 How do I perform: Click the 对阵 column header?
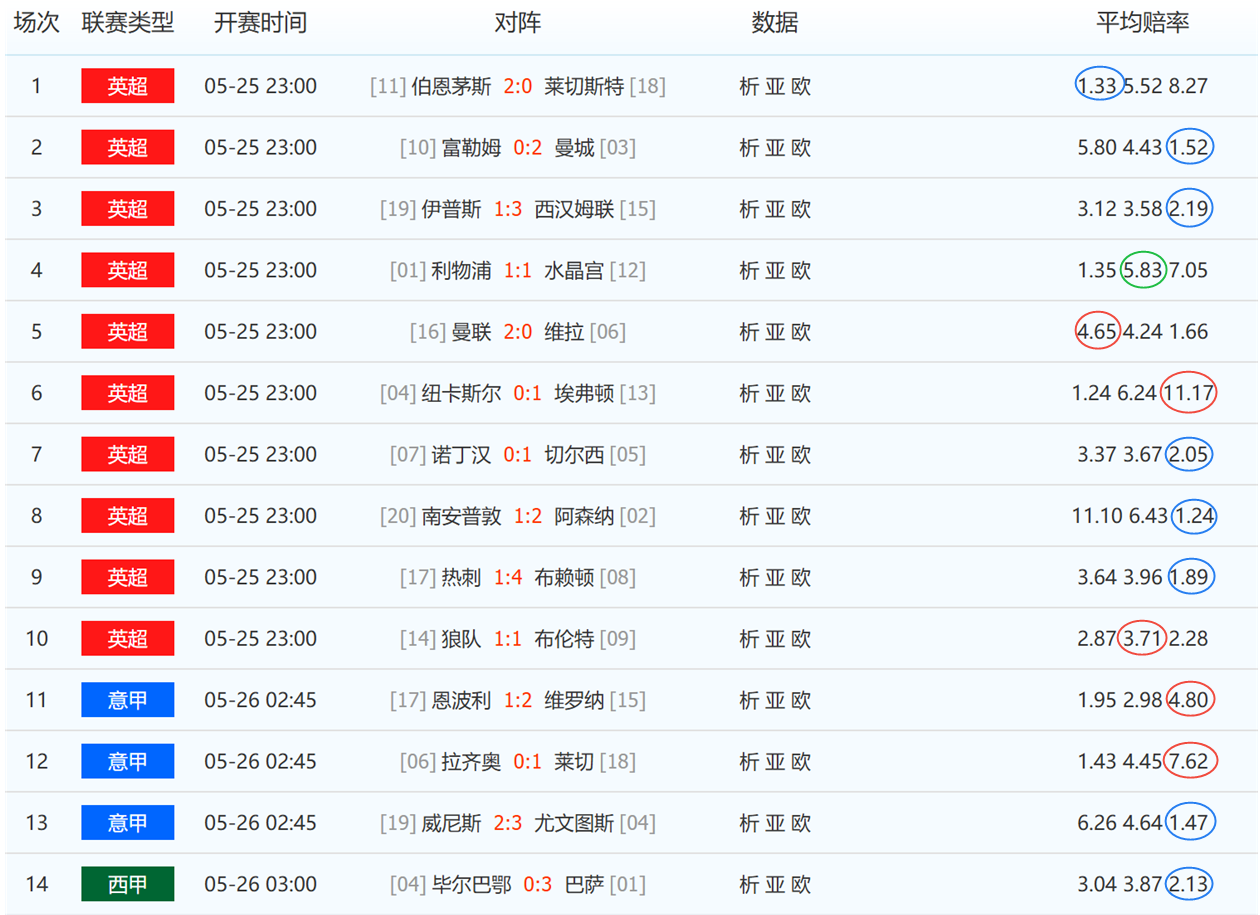[518, 23]
